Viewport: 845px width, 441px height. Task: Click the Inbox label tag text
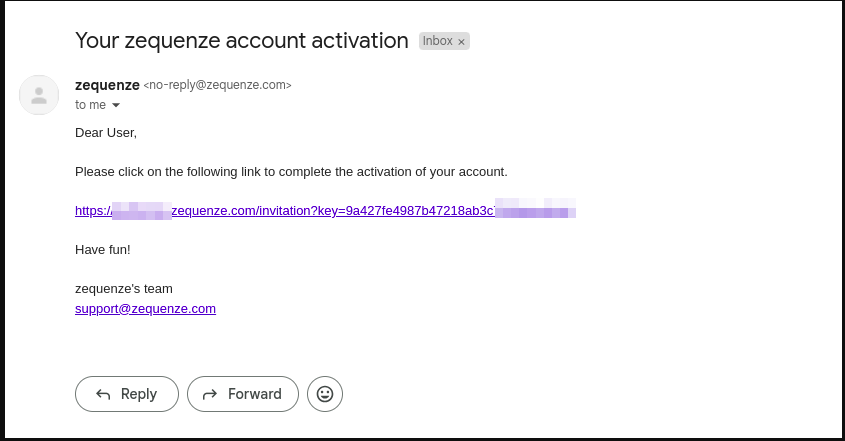click(437, 41)
